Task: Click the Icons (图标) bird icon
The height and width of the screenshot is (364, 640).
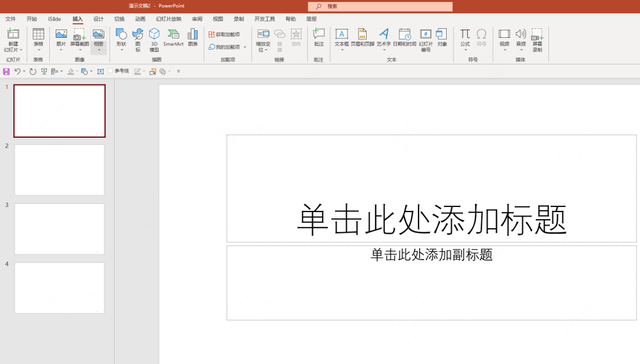Action: click(x=138, y=34)
